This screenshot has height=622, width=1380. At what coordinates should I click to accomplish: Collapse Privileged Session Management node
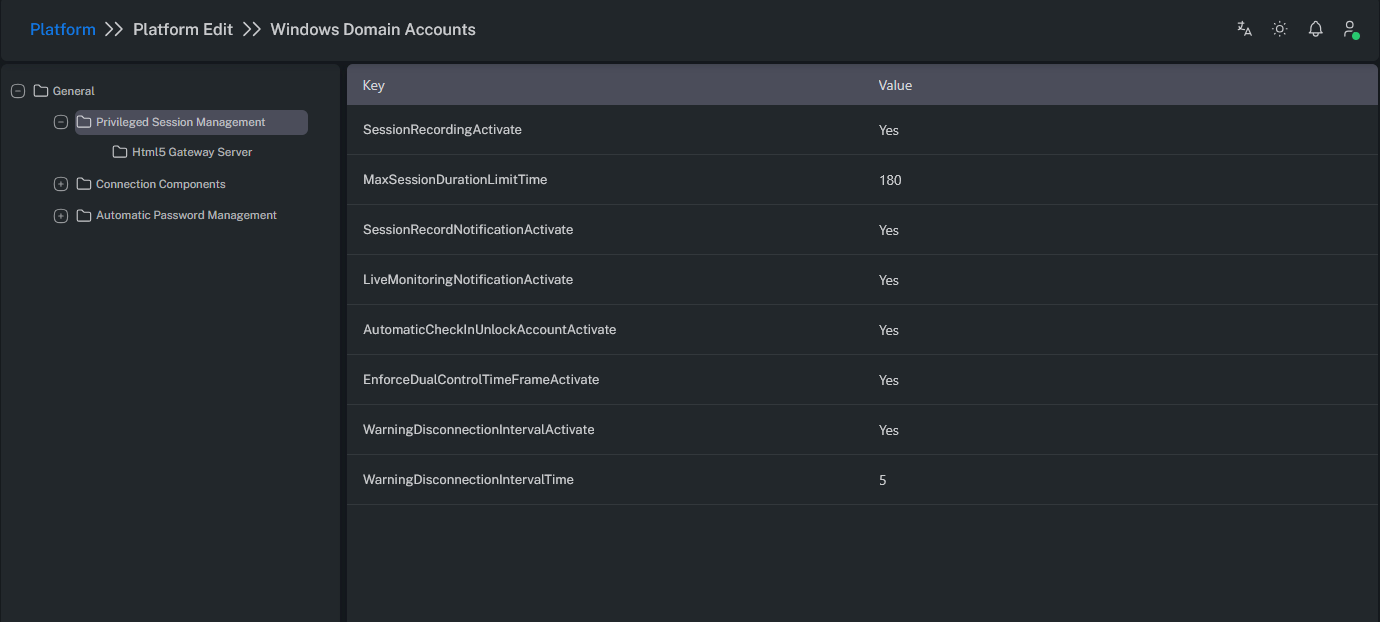tap(61, 122)
